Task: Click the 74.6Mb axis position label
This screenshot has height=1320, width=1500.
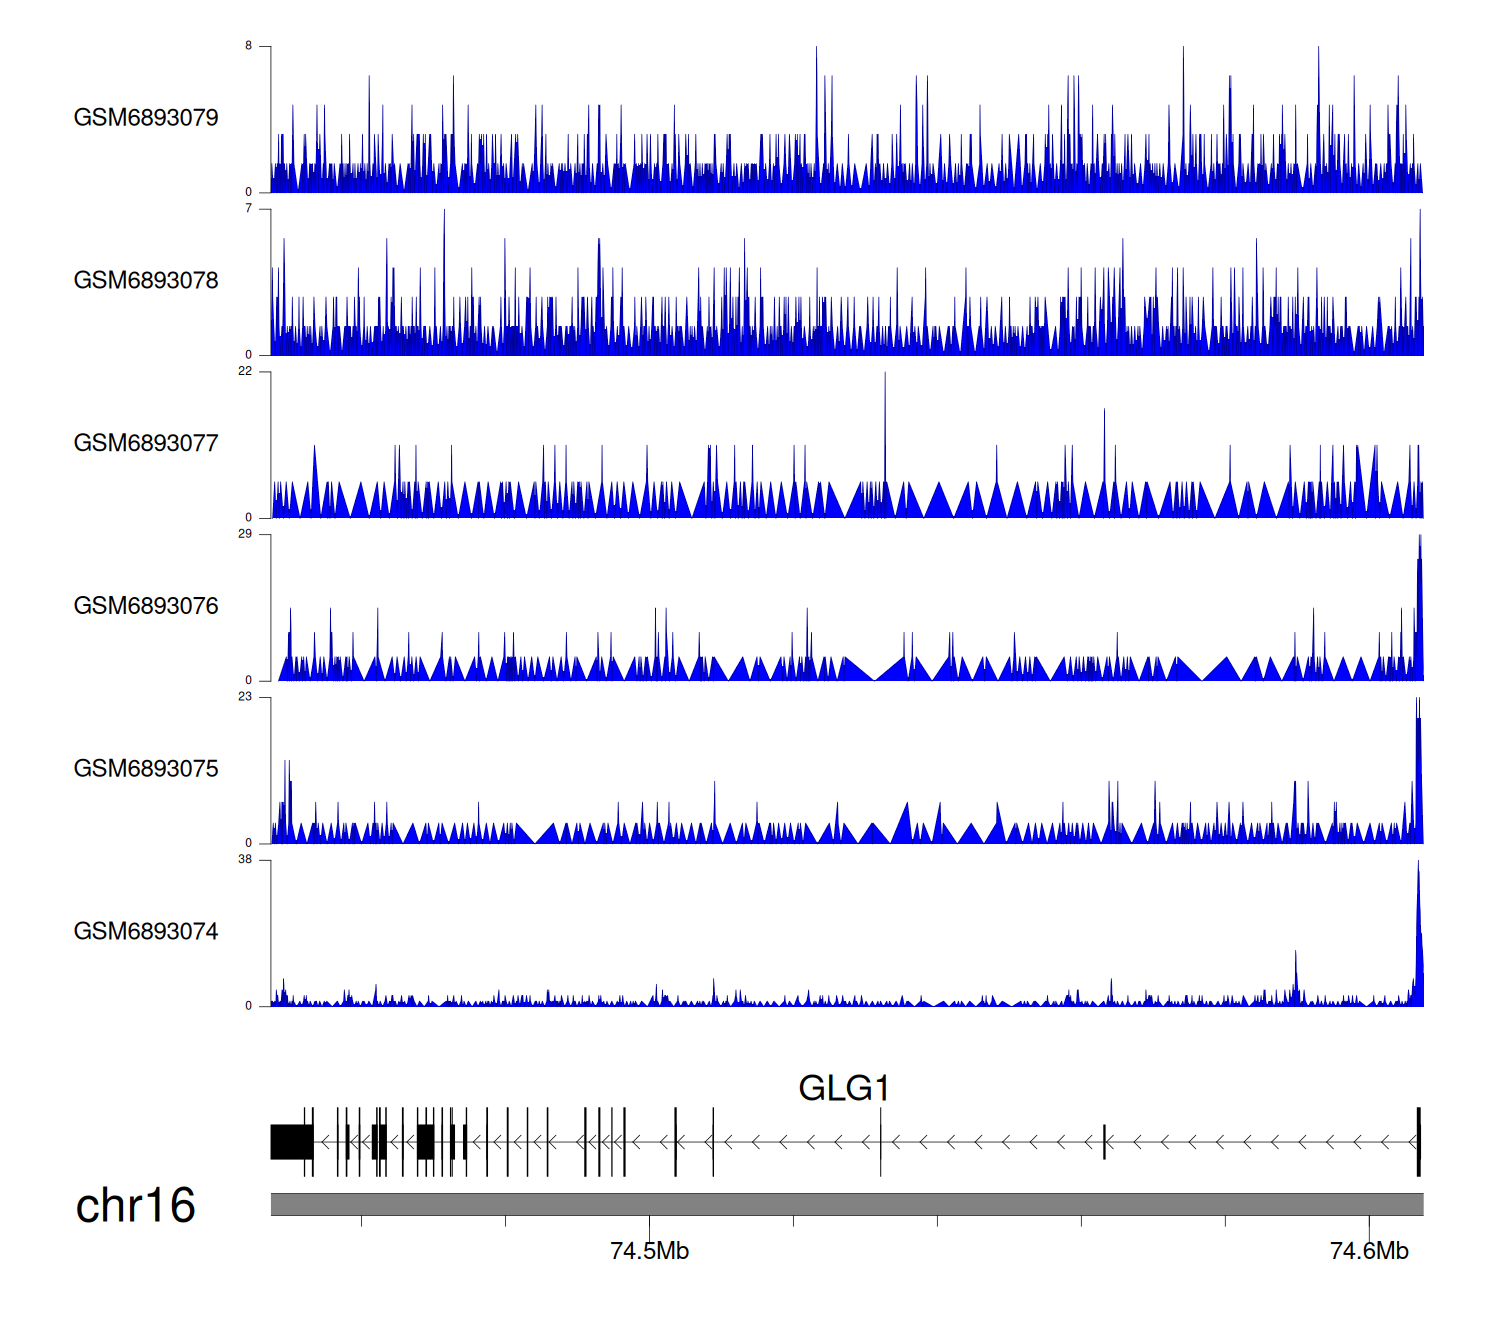Action: [1369, 1251]
